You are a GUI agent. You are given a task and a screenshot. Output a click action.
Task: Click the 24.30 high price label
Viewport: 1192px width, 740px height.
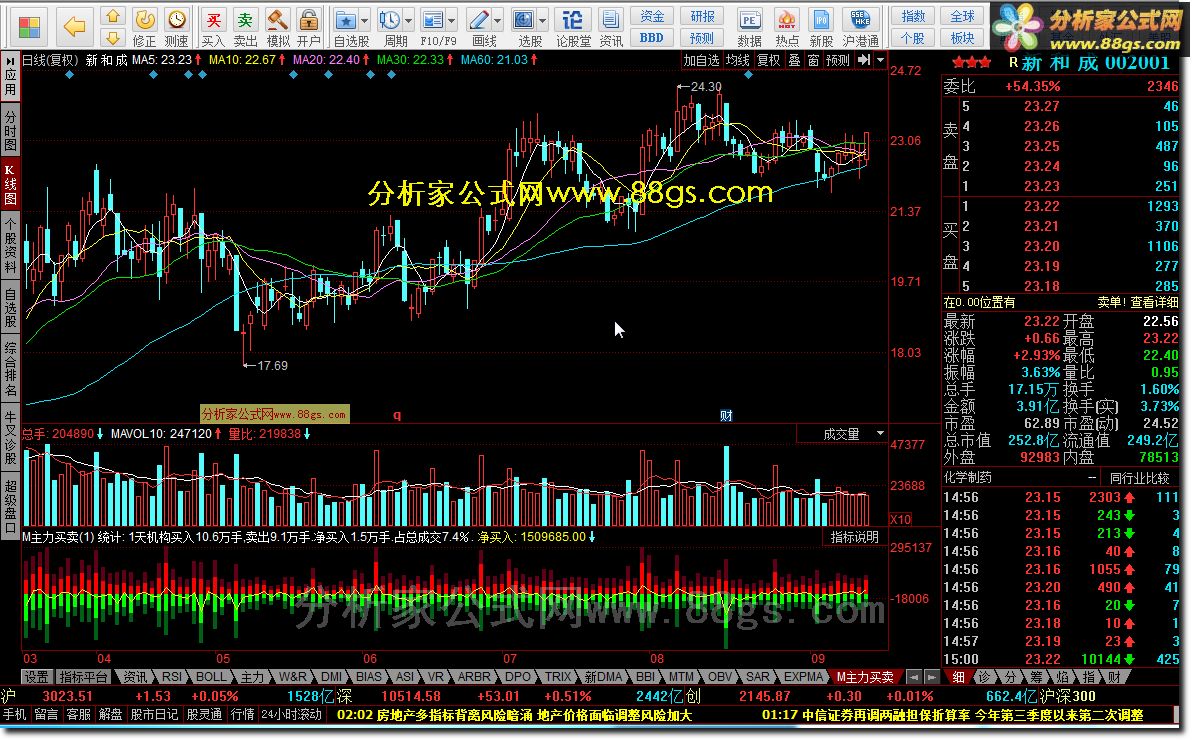coord(706,87)
